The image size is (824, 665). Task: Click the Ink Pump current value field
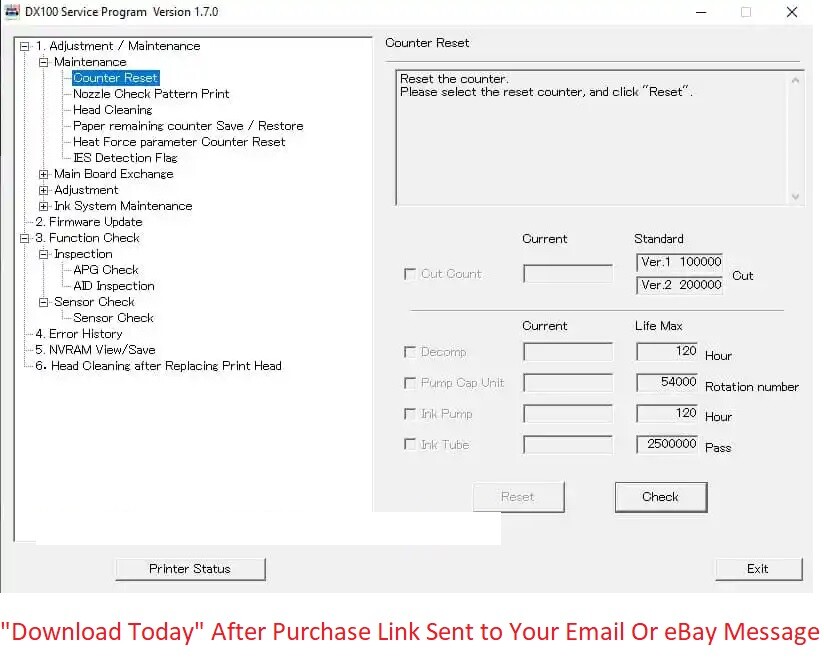[568, 414]
